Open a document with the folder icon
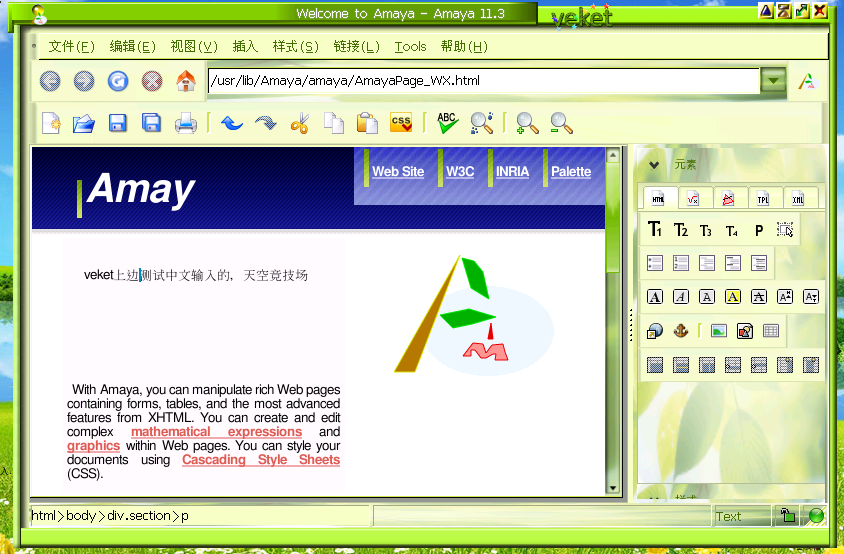The width and height of the screenshot is (844, 554). 84,123
